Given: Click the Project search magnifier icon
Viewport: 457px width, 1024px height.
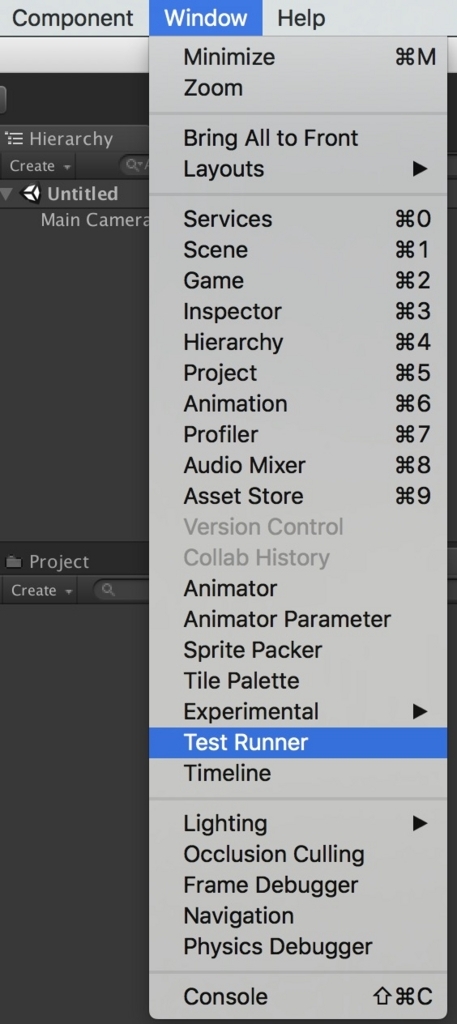Looking at the screenshot, I should (x=108, y=590).
